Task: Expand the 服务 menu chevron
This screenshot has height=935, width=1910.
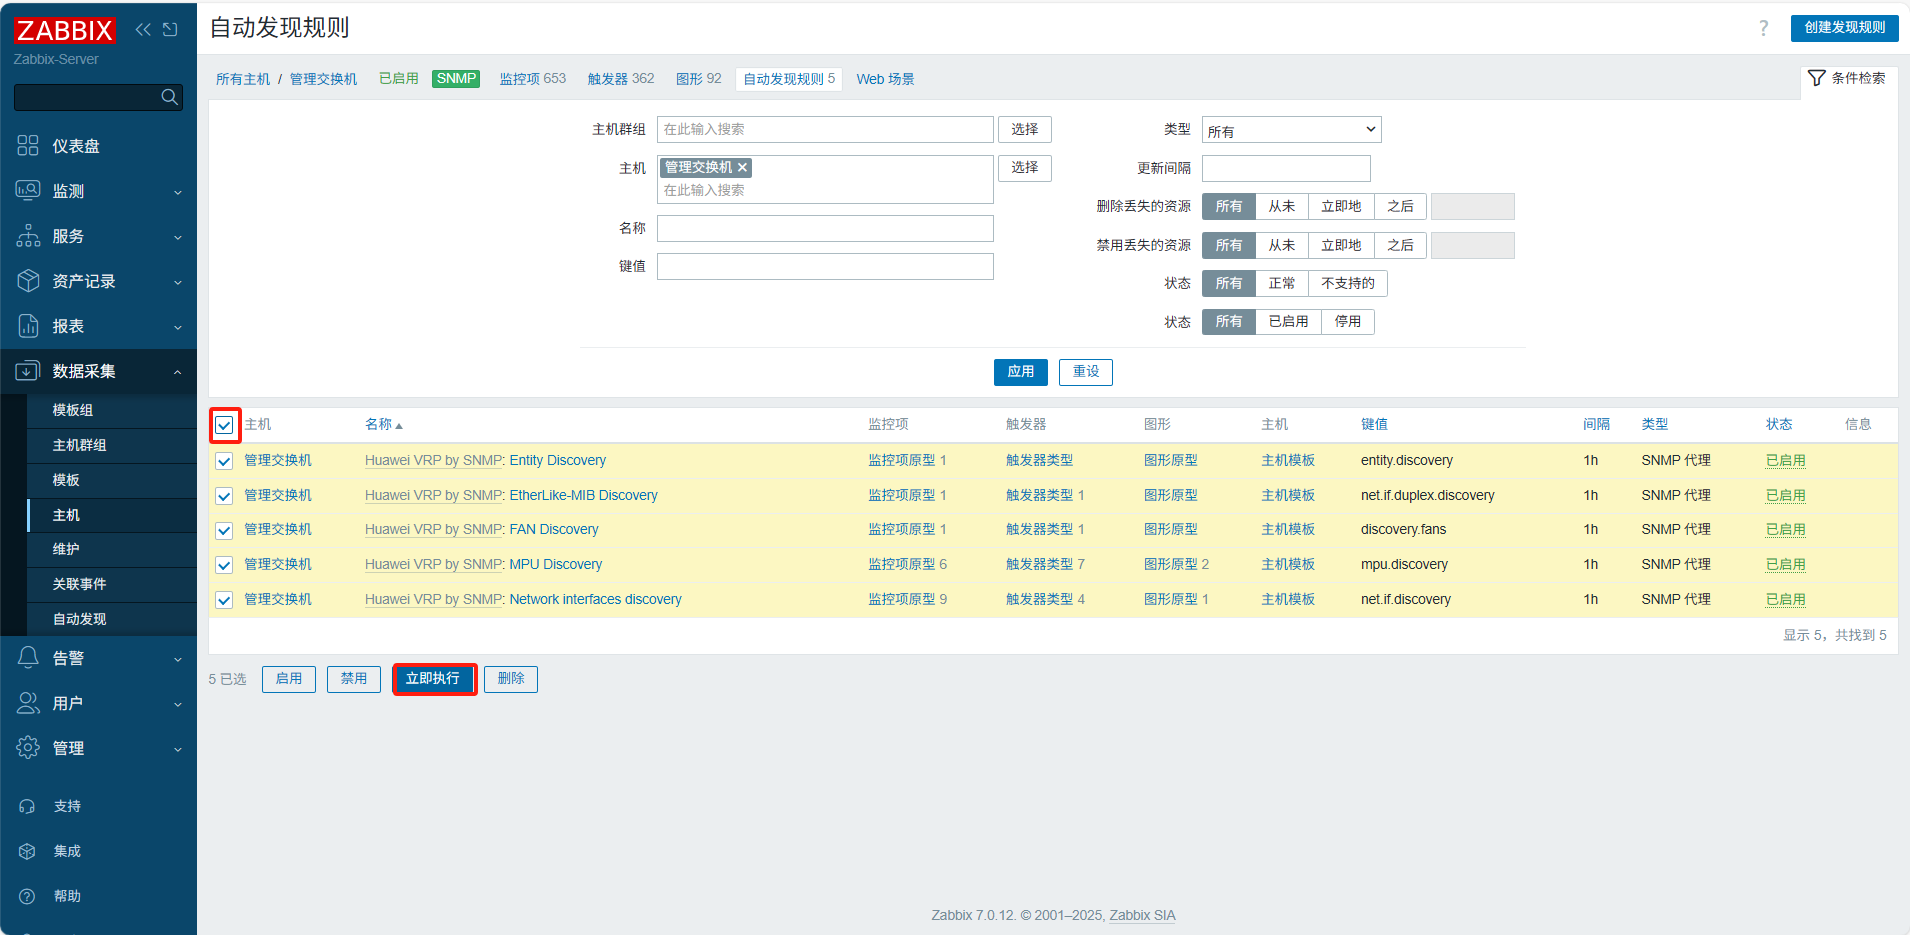Action: pos(178,237)
